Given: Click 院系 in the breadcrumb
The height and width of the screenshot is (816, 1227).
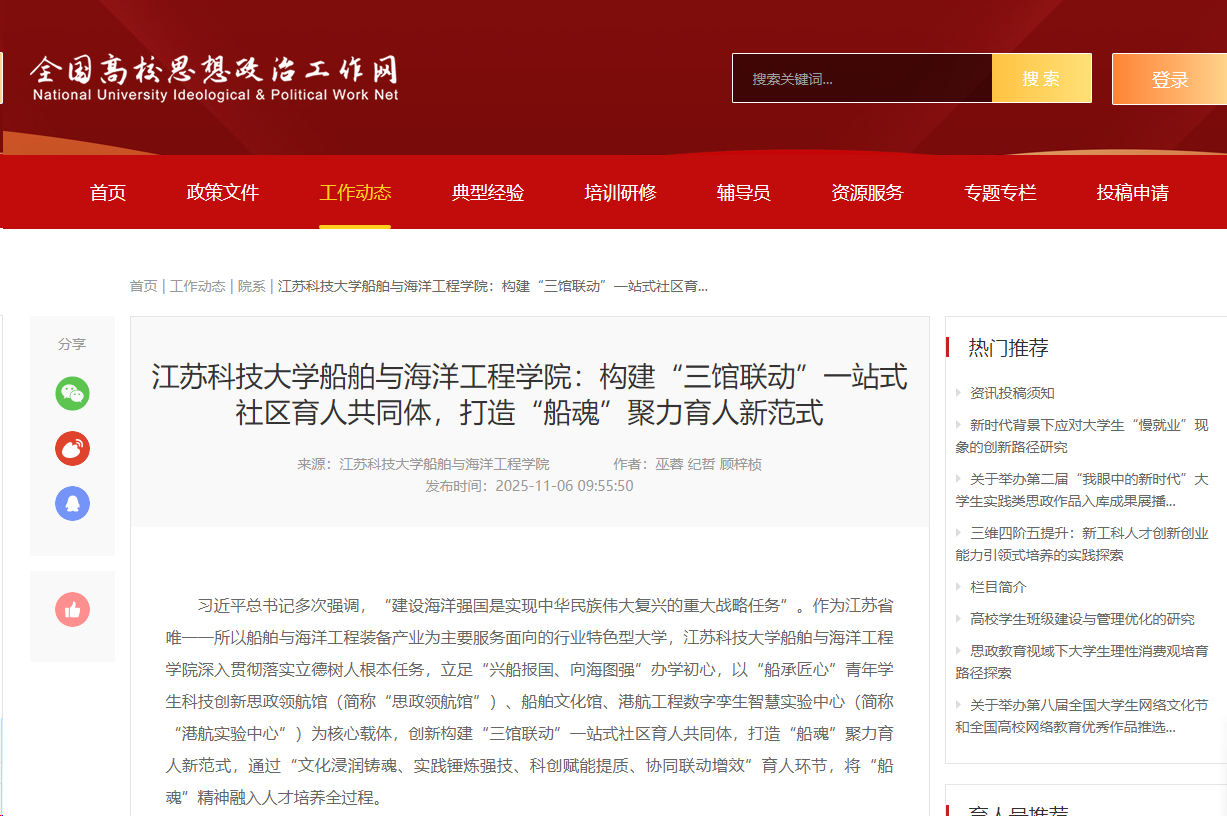Looking at the screenshot, I should click(x=252, y=286).
